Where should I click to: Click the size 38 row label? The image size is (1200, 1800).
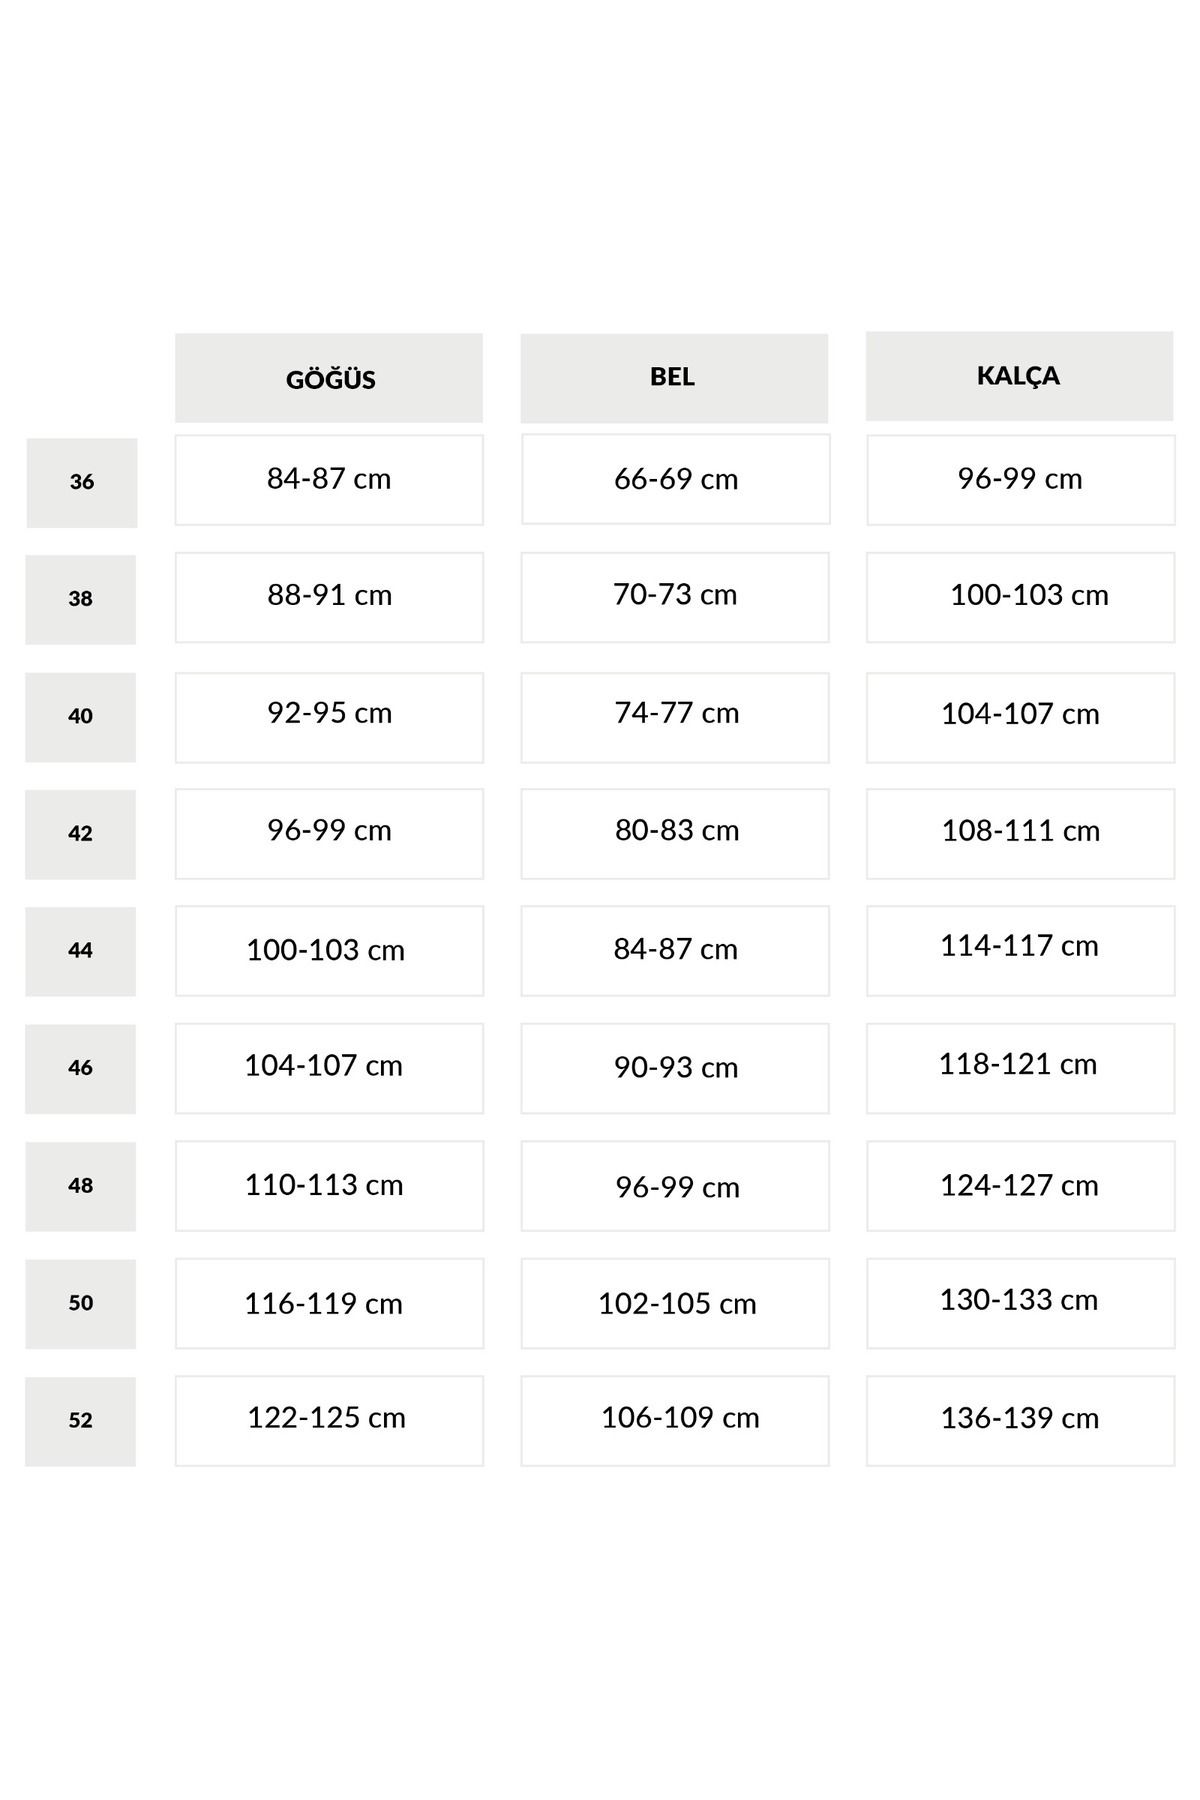[81, 599]
